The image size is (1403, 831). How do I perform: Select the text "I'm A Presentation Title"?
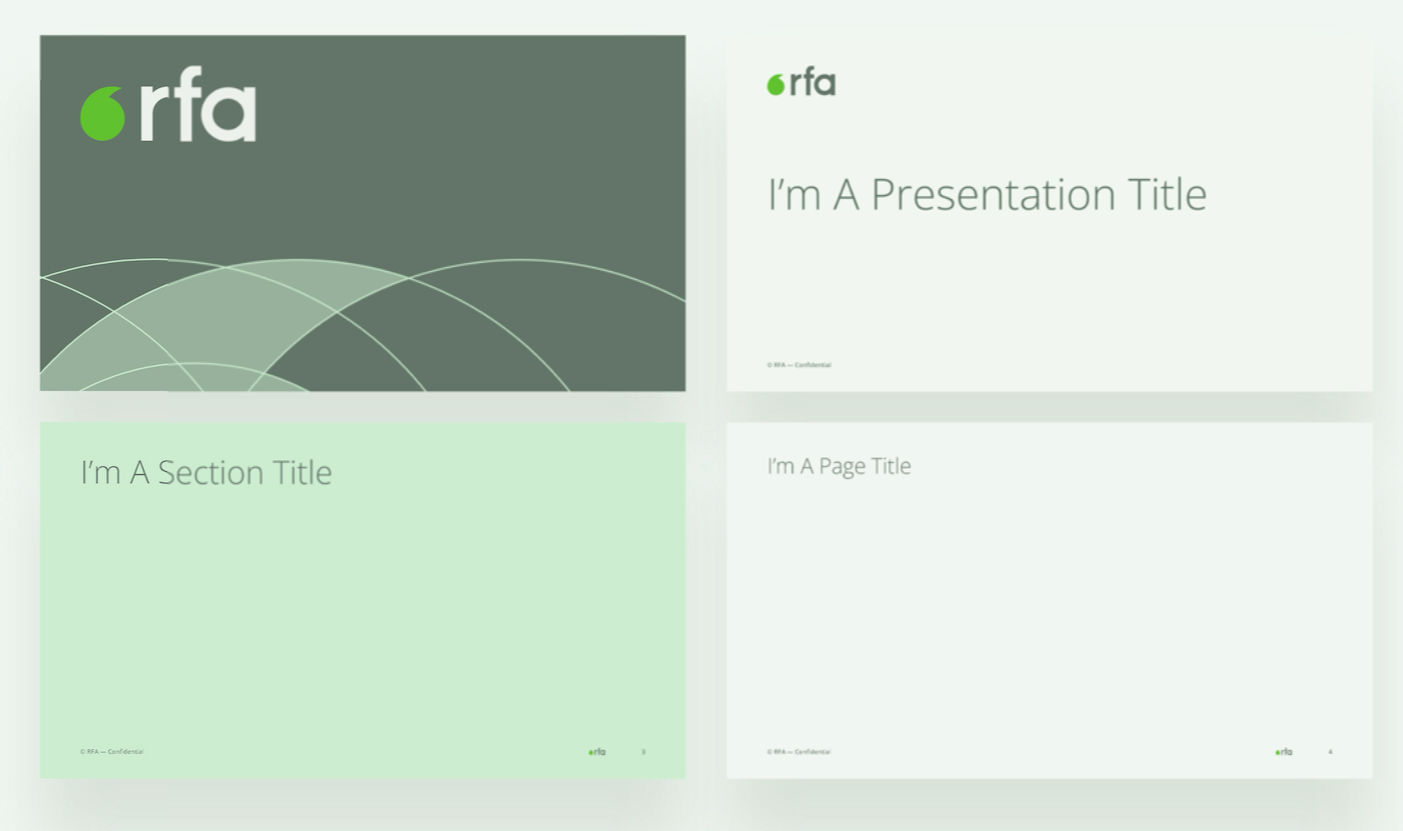987,194
